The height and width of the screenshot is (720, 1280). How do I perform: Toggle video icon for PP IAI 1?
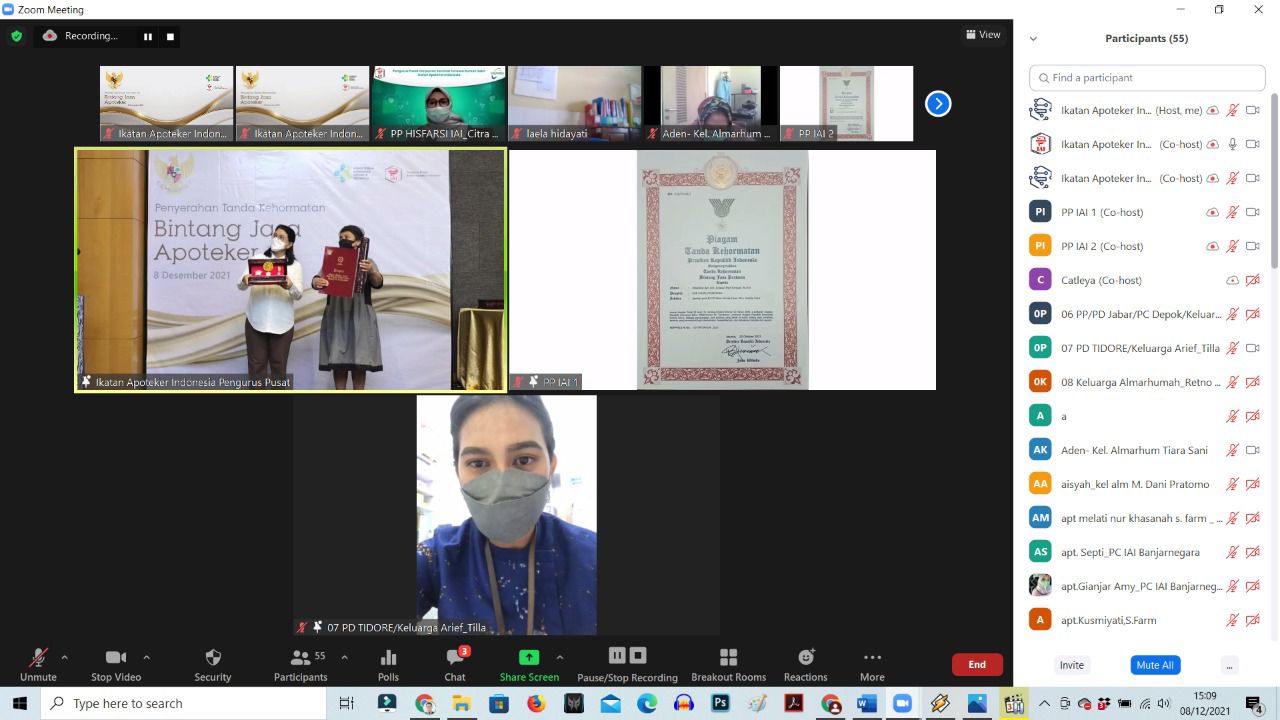click(x=1252, y=213)
